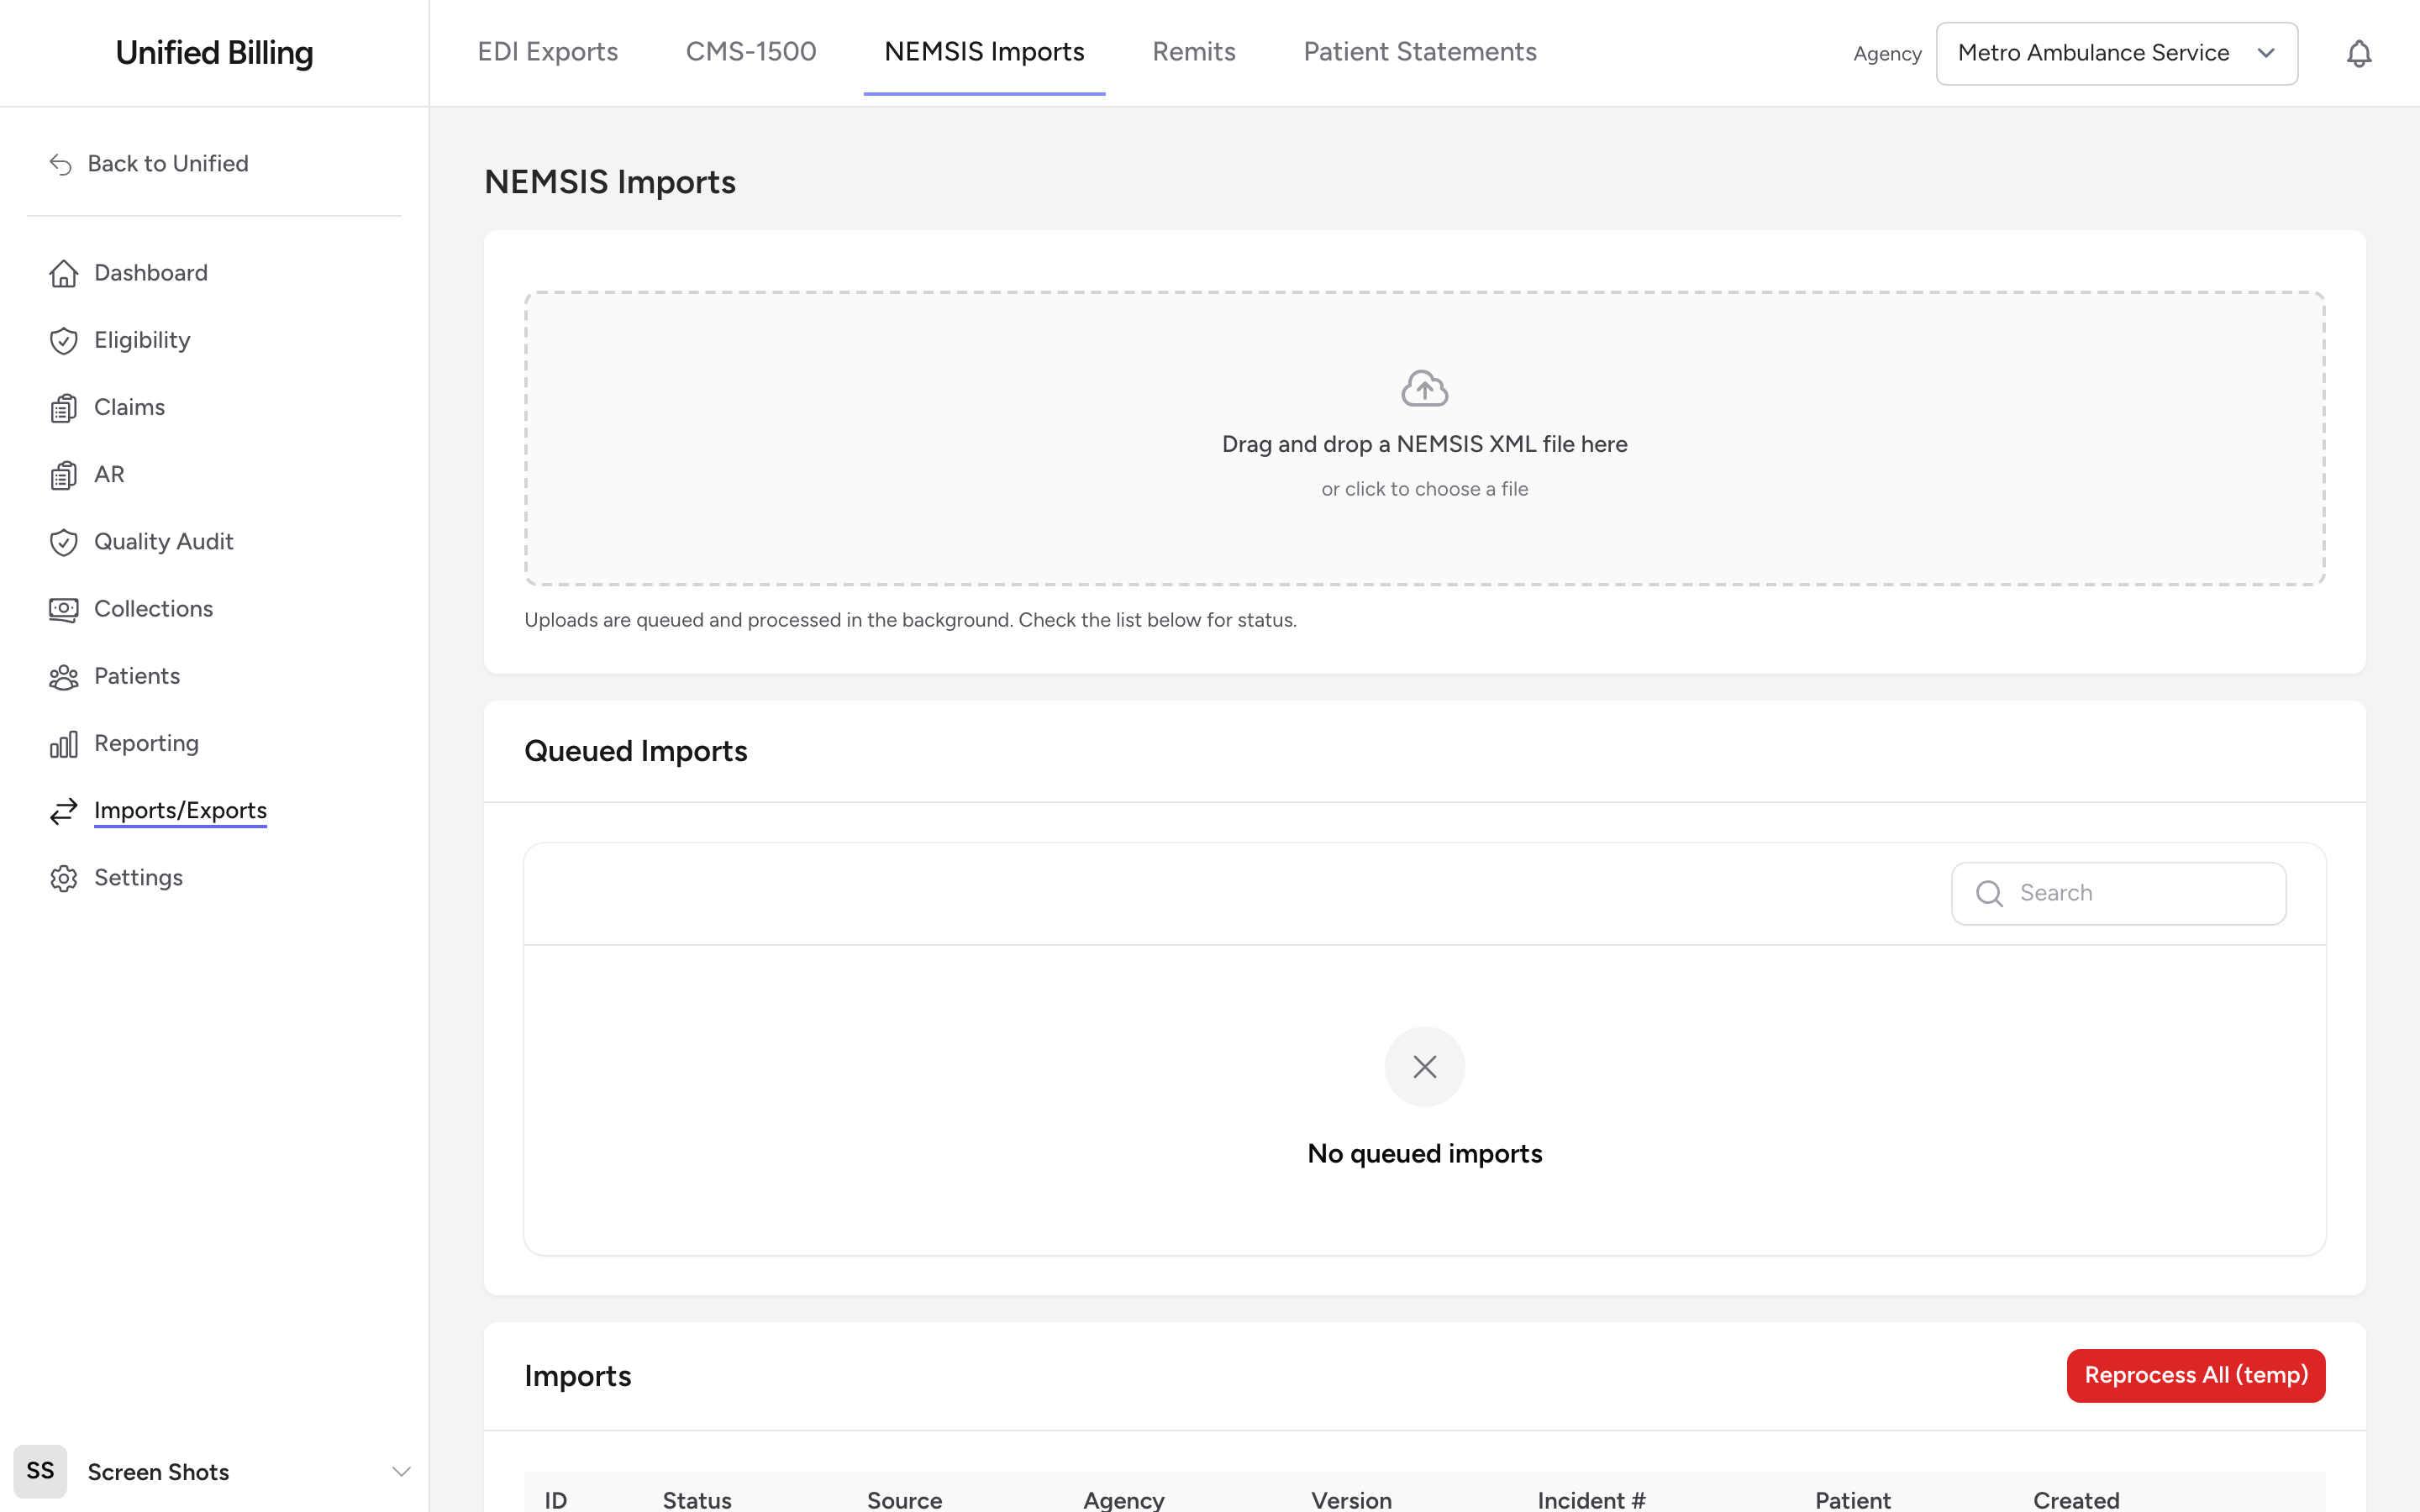2420x1512 pixels.
Task: Click the queued imports Search field
Action: pos(2118,893)
